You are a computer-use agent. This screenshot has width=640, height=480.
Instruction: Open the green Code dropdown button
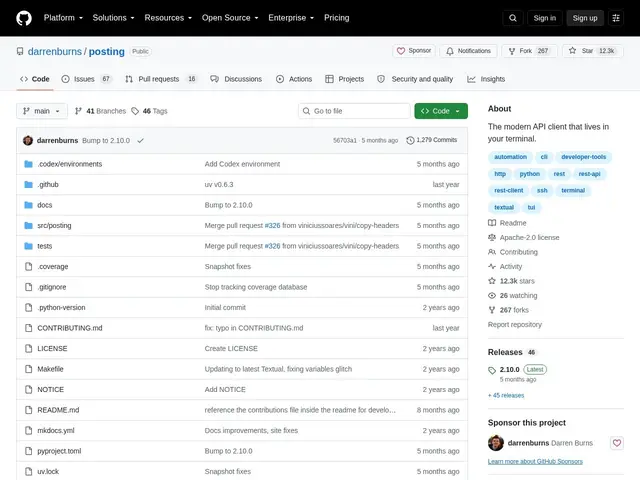pos(441,111)
